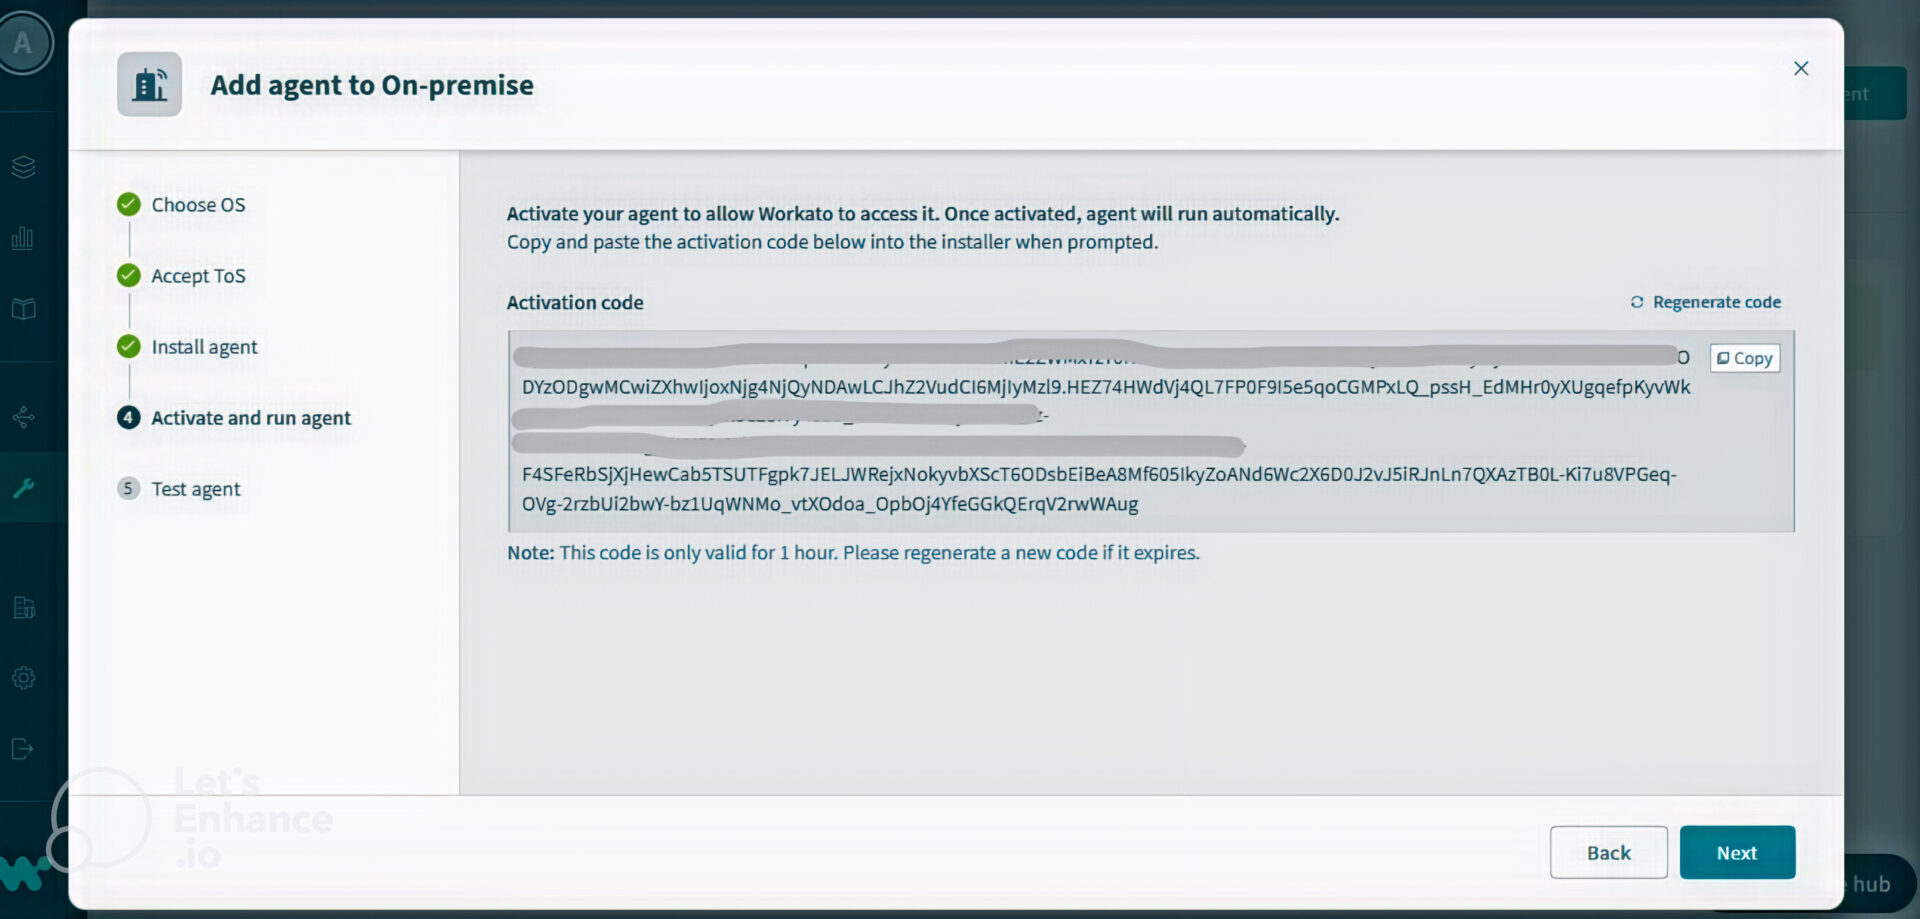This screenshot has width=1920, height=919.
Task: Click the connections network icon
Action: click(22, 417)
